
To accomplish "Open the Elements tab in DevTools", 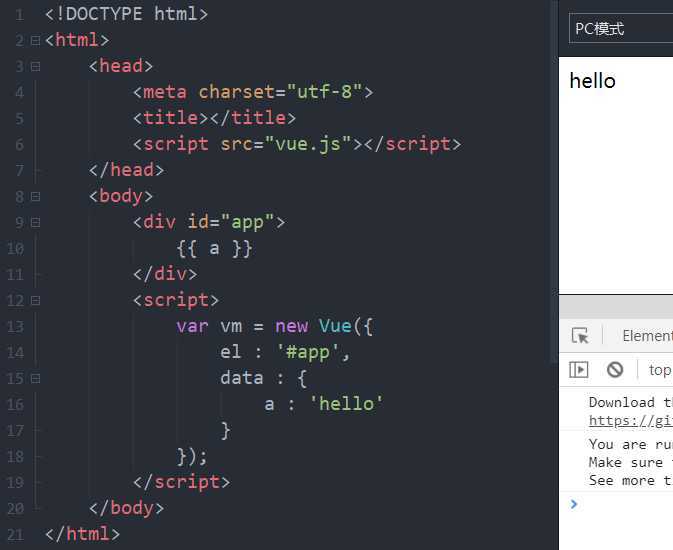I will [x=647, y=336].
